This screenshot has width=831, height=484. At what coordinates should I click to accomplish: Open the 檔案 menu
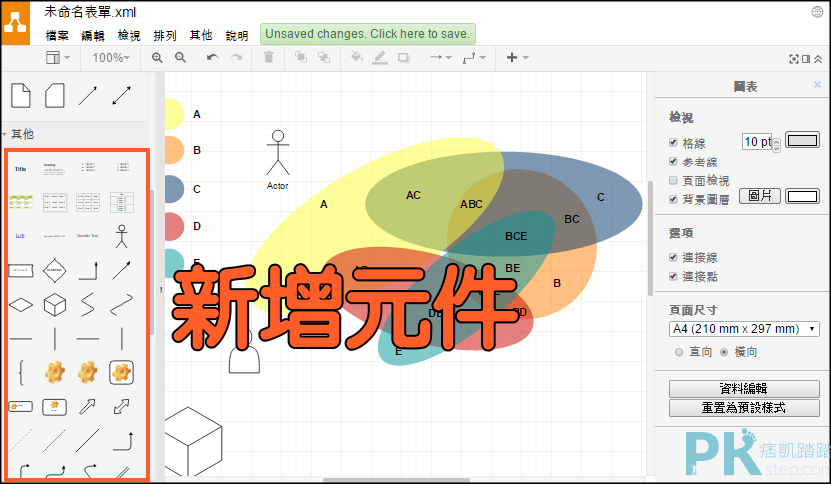coord(57,35)
